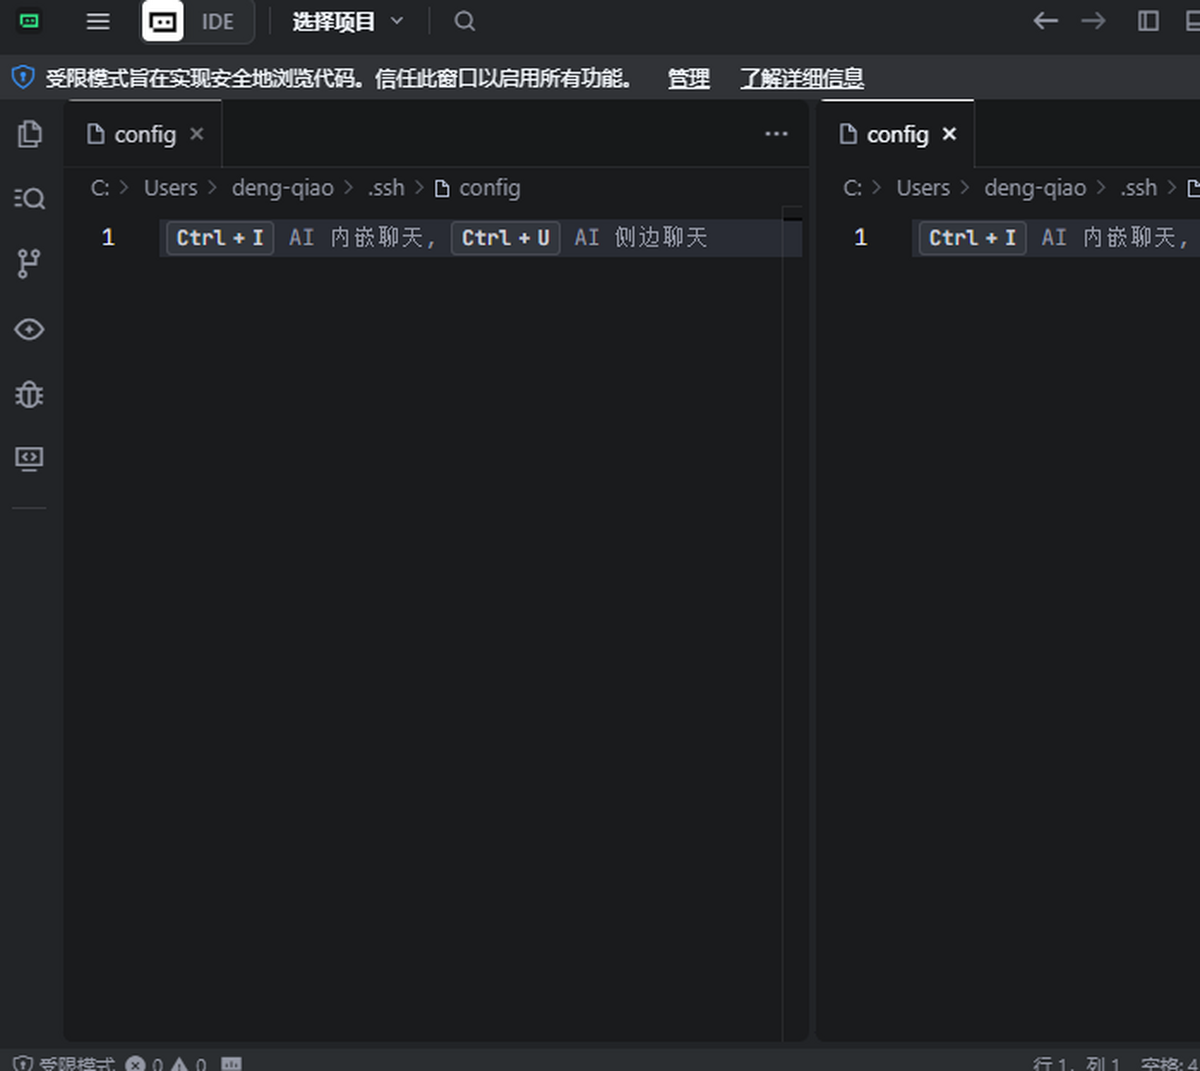Click the eye-shaped preview icon in sidebar
Image resolution: width=1200 pixels, height=1071 pixels.
(30, 329)
